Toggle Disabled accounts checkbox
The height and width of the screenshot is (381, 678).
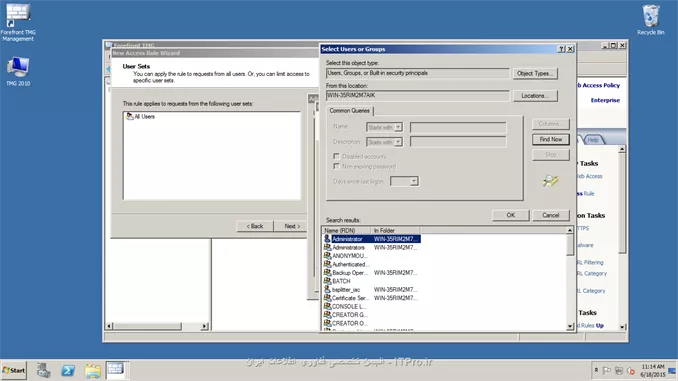[336, 156]
